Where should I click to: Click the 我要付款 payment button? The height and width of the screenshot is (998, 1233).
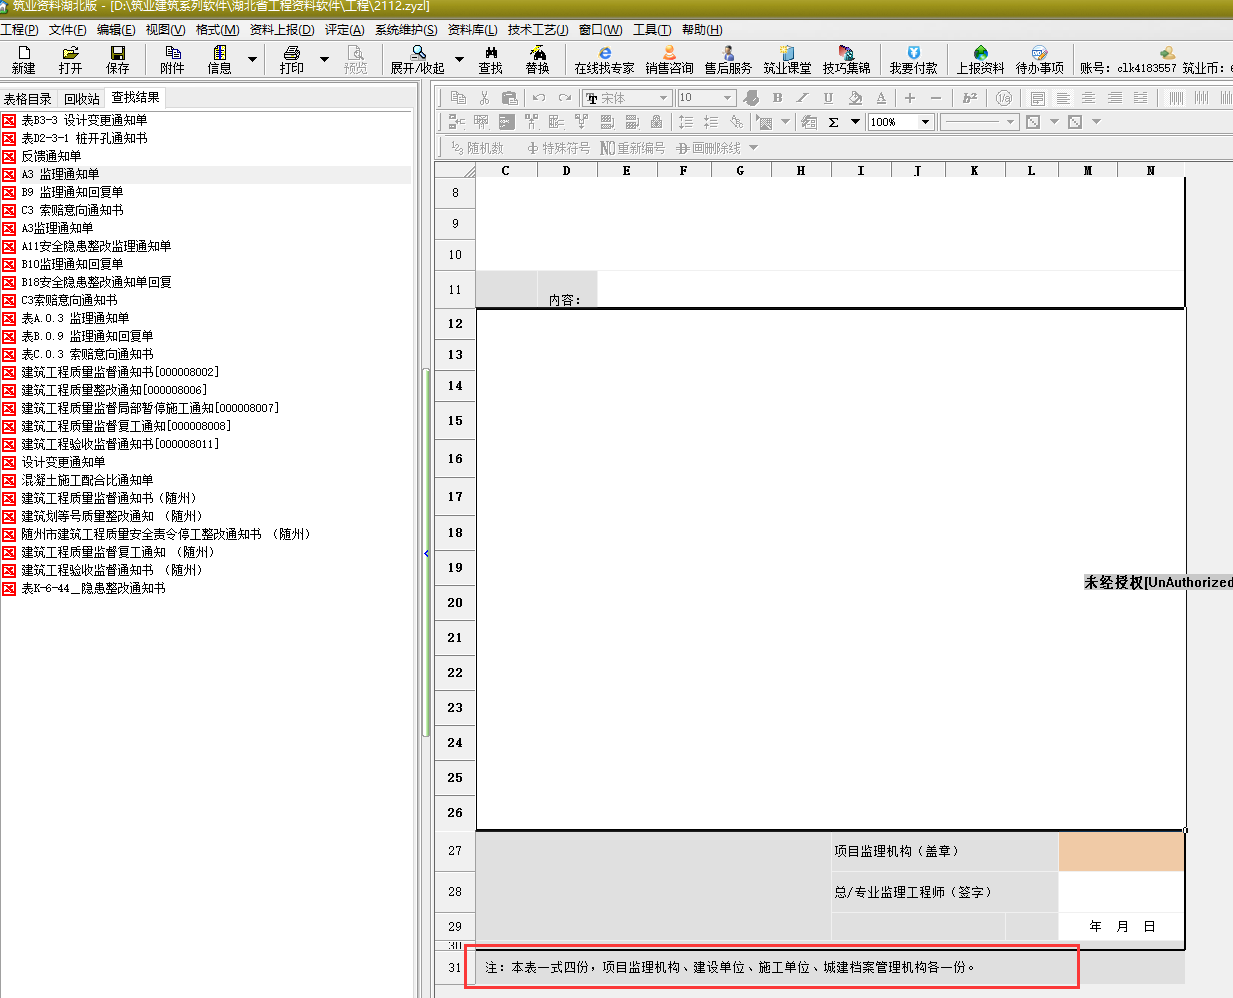[913, 59]
